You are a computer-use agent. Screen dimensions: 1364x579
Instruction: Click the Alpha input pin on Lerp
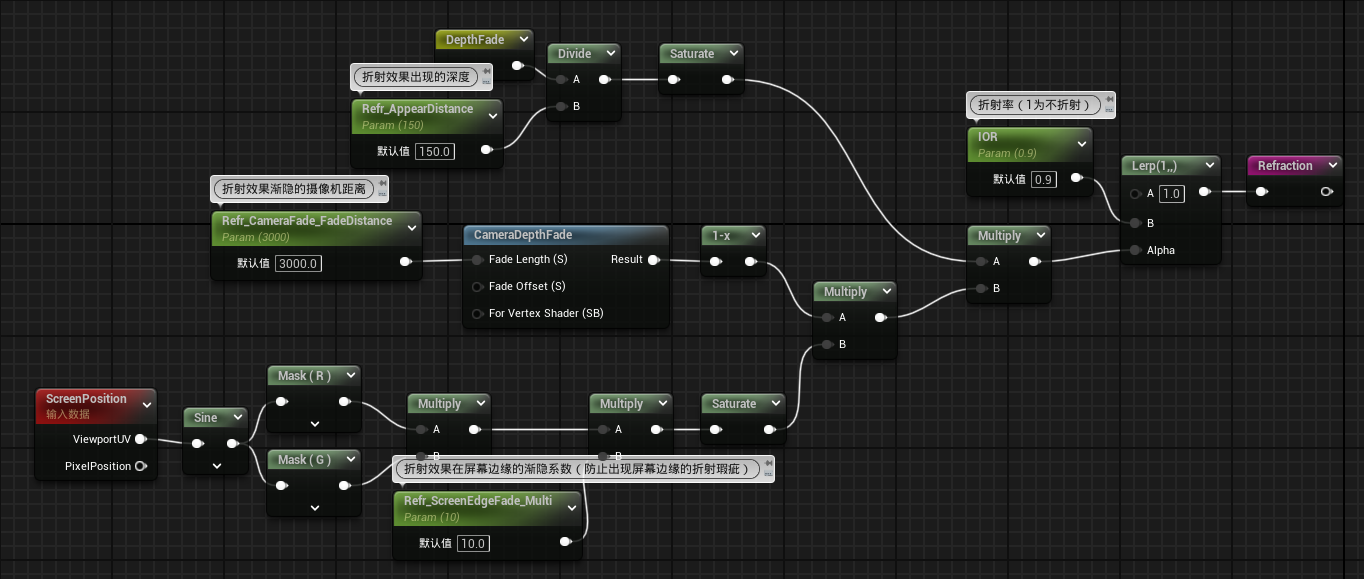tap(1135, 251)
